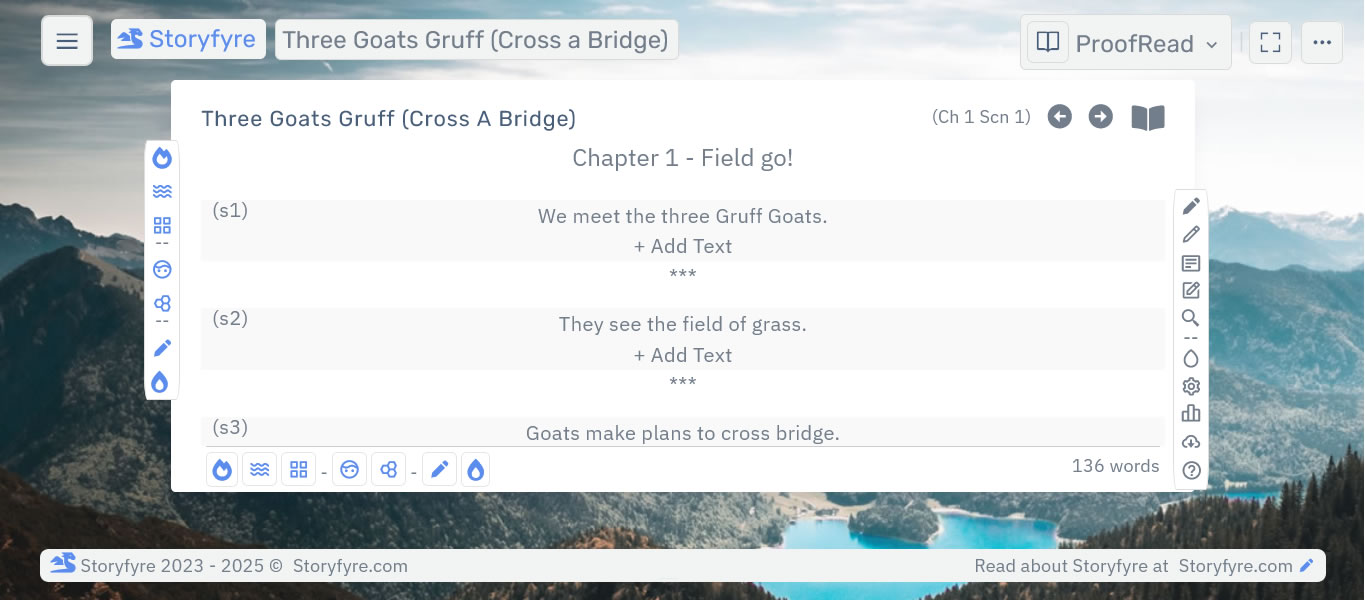Image resolution: width=1365 pixels, height=600 pixels.
Task: Go to previous scene arrow
Action: (1059, 117)
